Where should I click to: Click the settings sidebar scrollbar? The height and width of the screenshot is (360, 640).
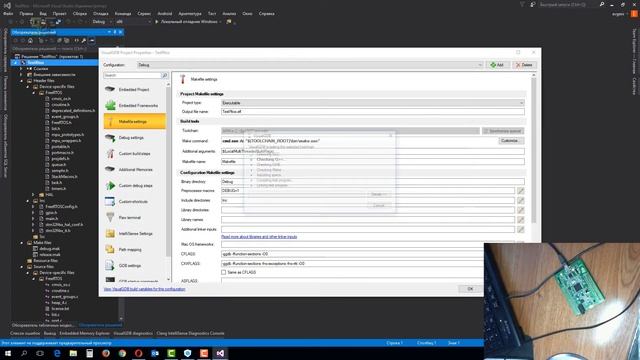168,171
